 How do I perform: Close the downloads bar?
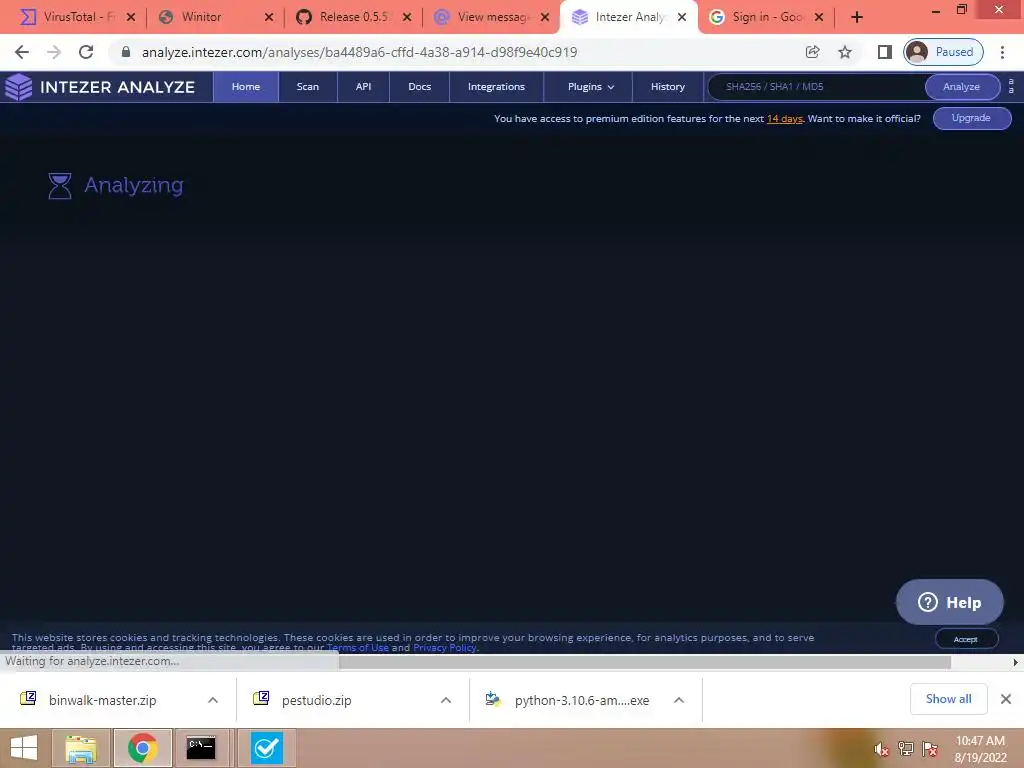tap(1006, 699)
